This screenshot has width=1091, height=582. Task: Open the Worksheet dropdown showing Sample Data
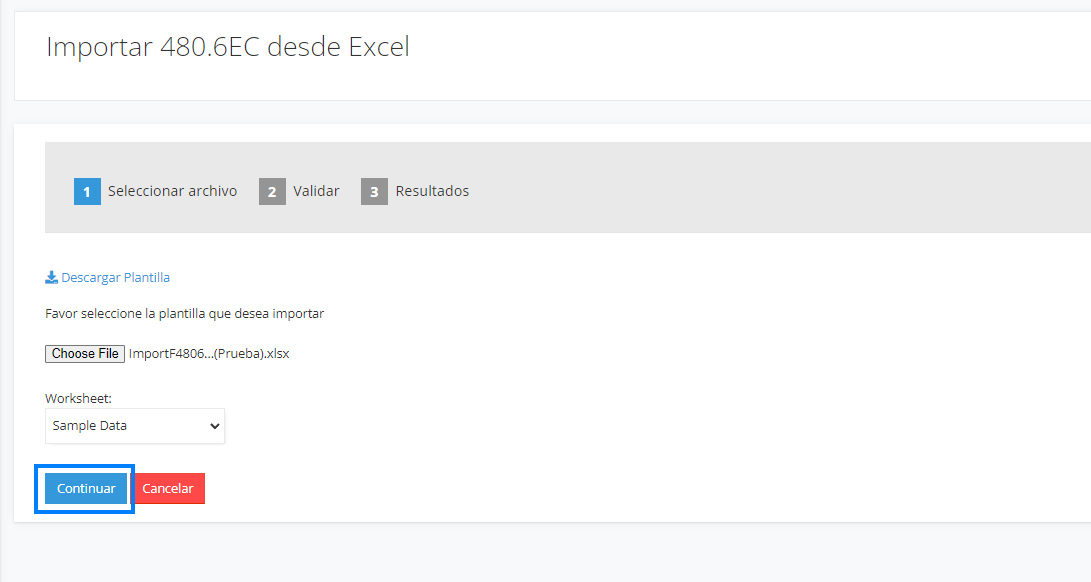(x=135, y=426)
